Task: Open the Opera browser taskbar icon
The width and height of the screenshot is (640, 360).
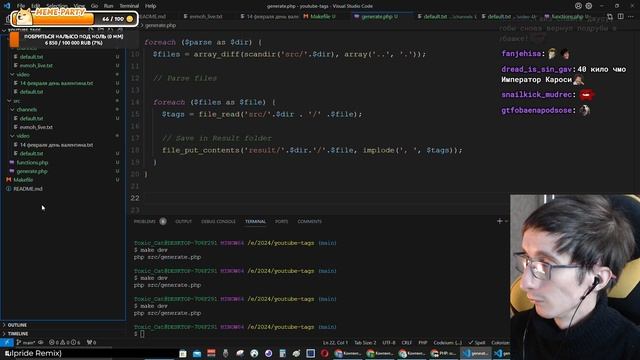Action: pyautogui.click(x=324, y=353)
